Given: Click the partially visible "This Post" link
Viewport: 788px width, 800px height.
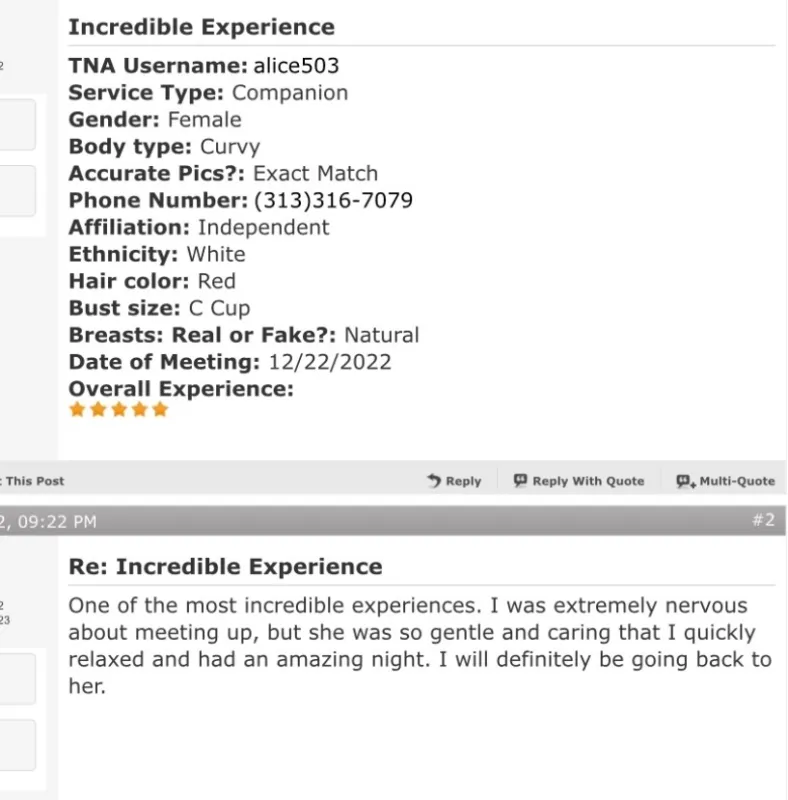Looking at the screenshot, I should (33, 481).
